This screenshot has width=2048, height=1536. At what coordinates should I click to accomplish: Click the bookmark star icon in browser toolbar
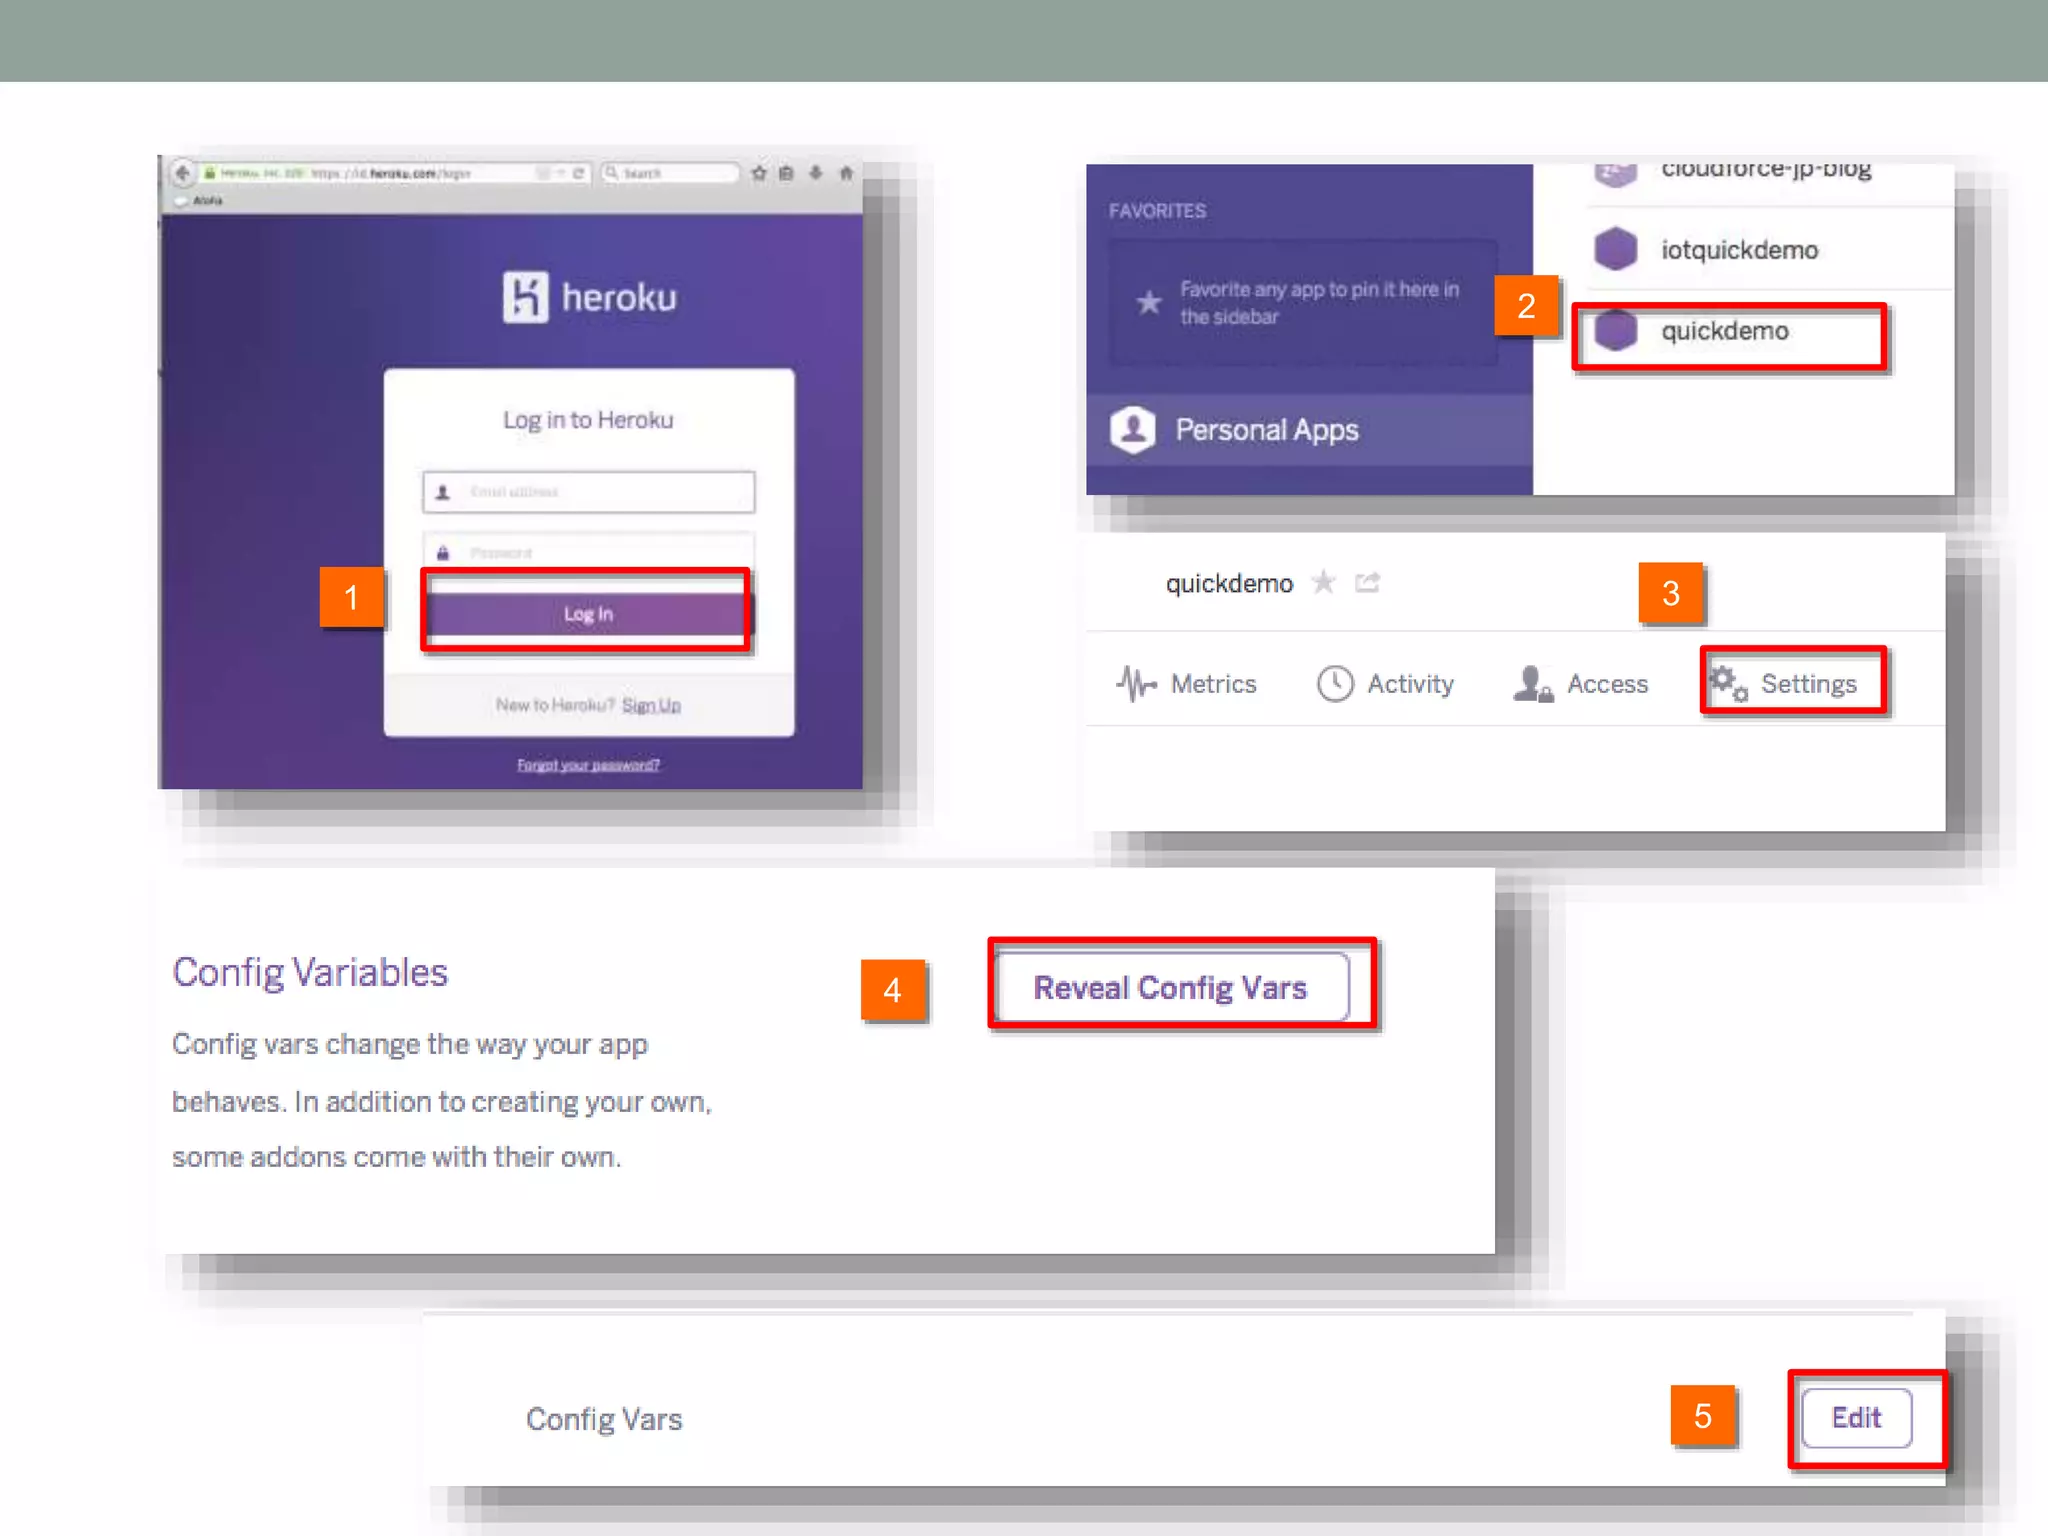coord(759,173)
